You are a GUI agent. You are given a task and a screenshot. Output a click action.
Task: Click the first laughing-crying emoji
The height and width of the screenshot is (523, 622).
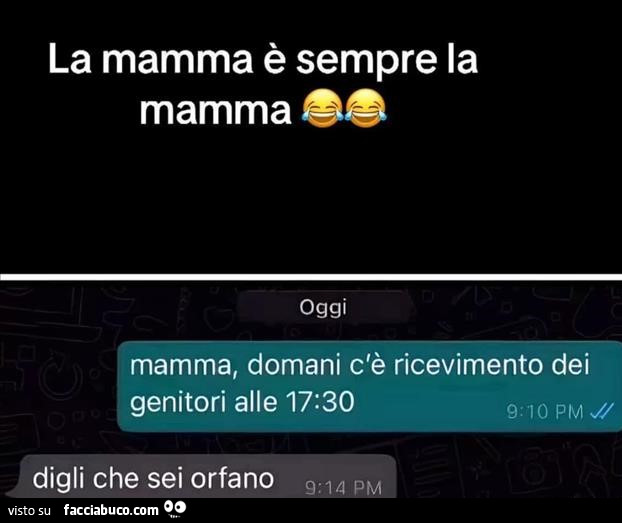322,108
